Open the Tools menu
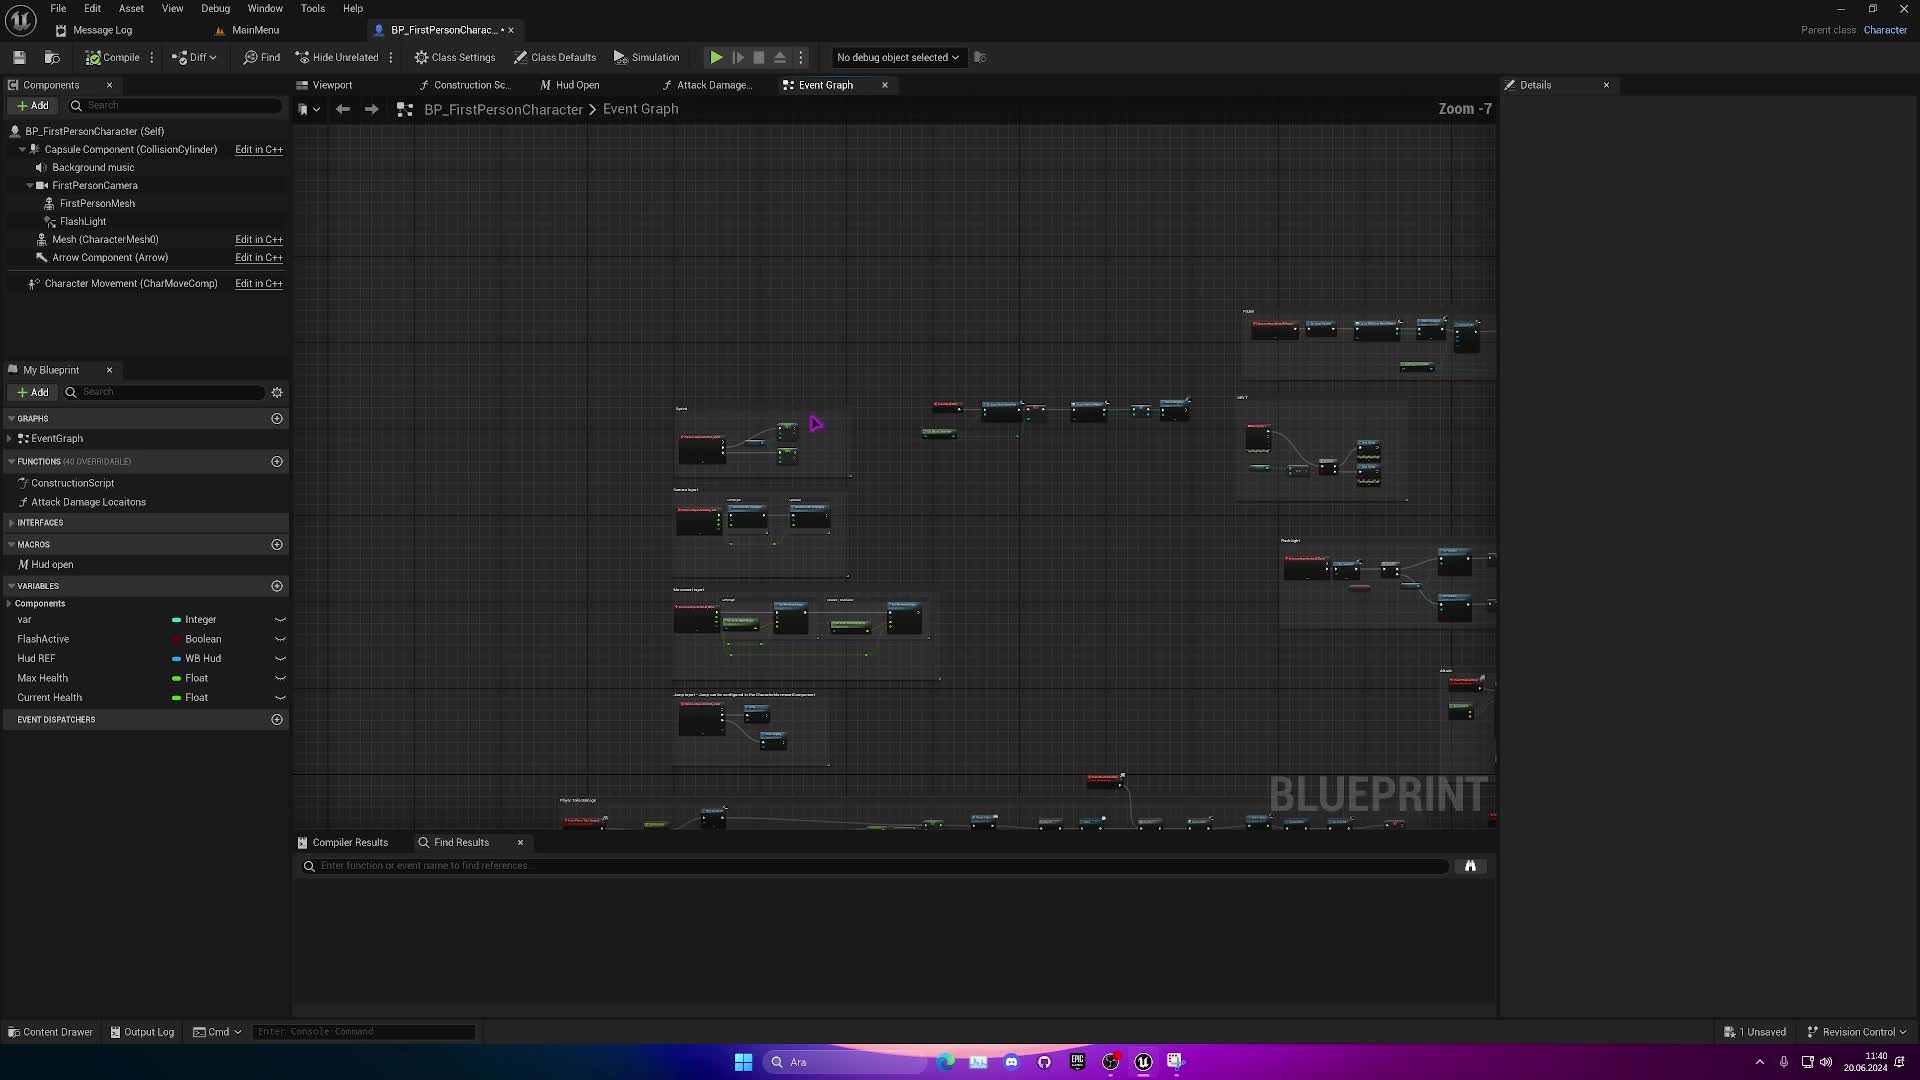The image size is (1920, 1080). [313, 8]
